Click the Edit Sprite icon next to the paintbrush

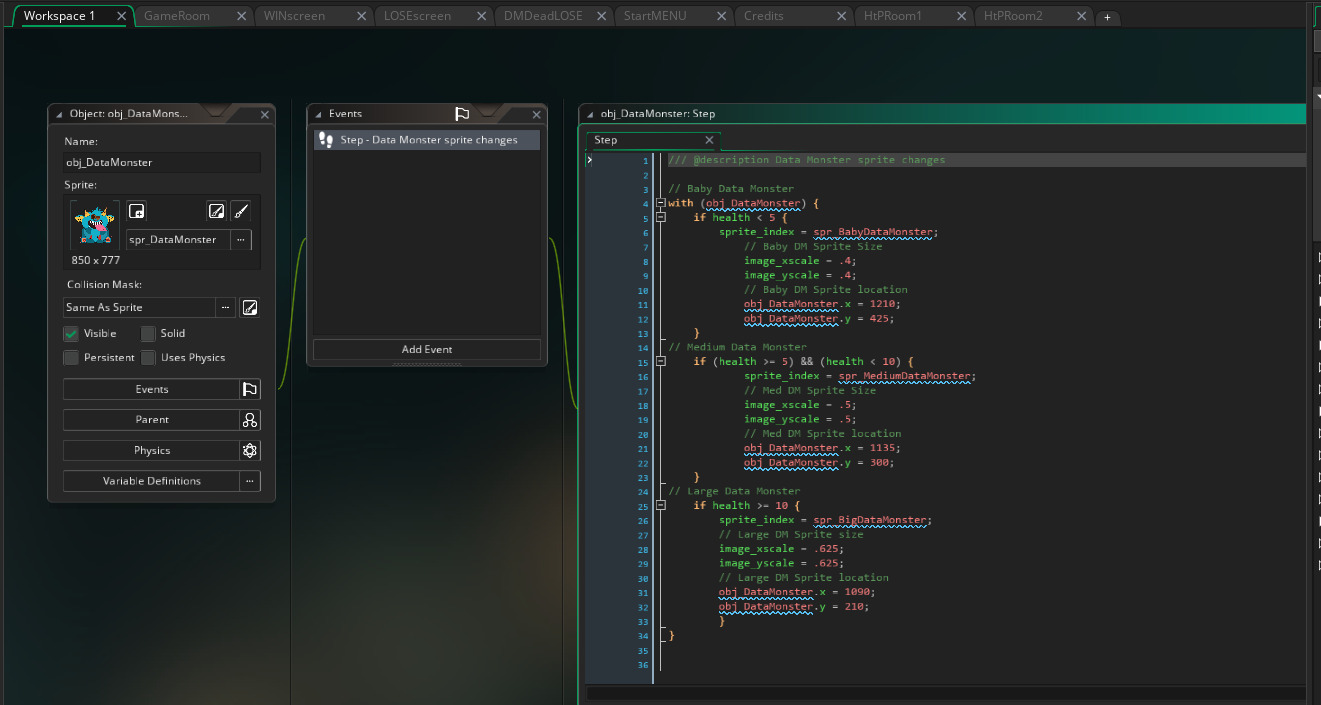[216, 211]
